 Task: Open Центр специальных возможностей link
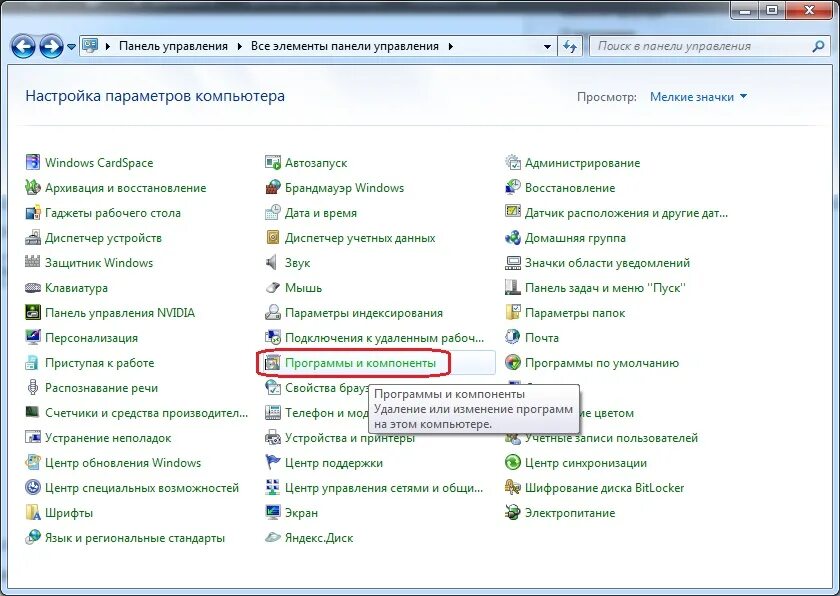click(142, 488)
